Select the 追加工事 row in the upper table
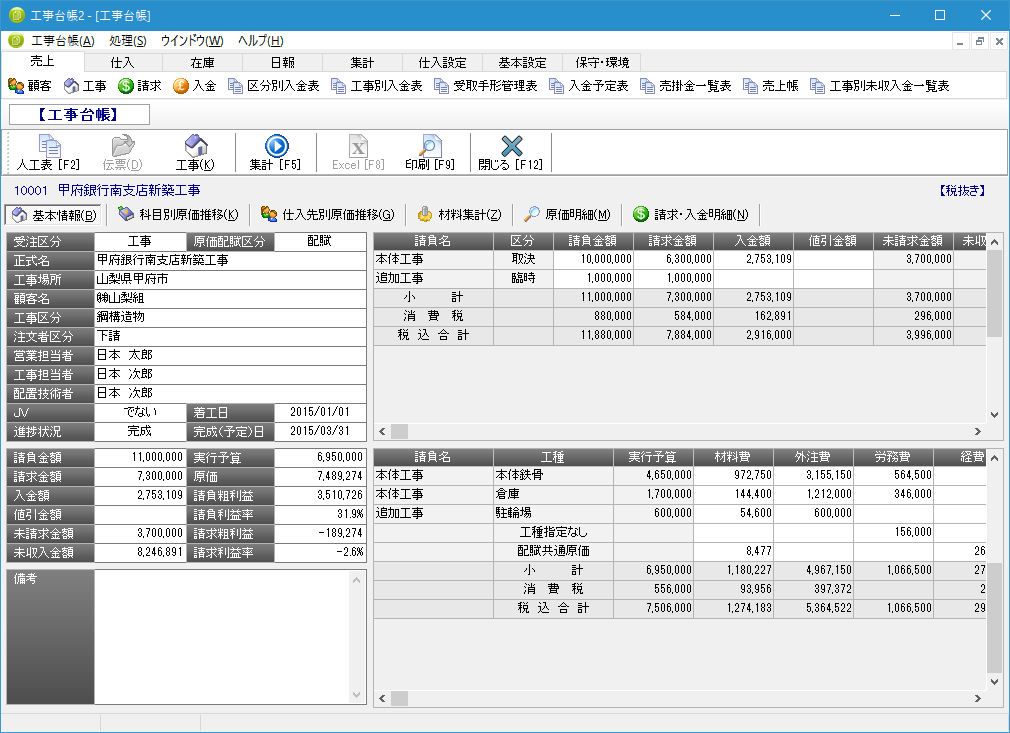The height and width of the screenshot is (733, 1010). click(680, 278)
